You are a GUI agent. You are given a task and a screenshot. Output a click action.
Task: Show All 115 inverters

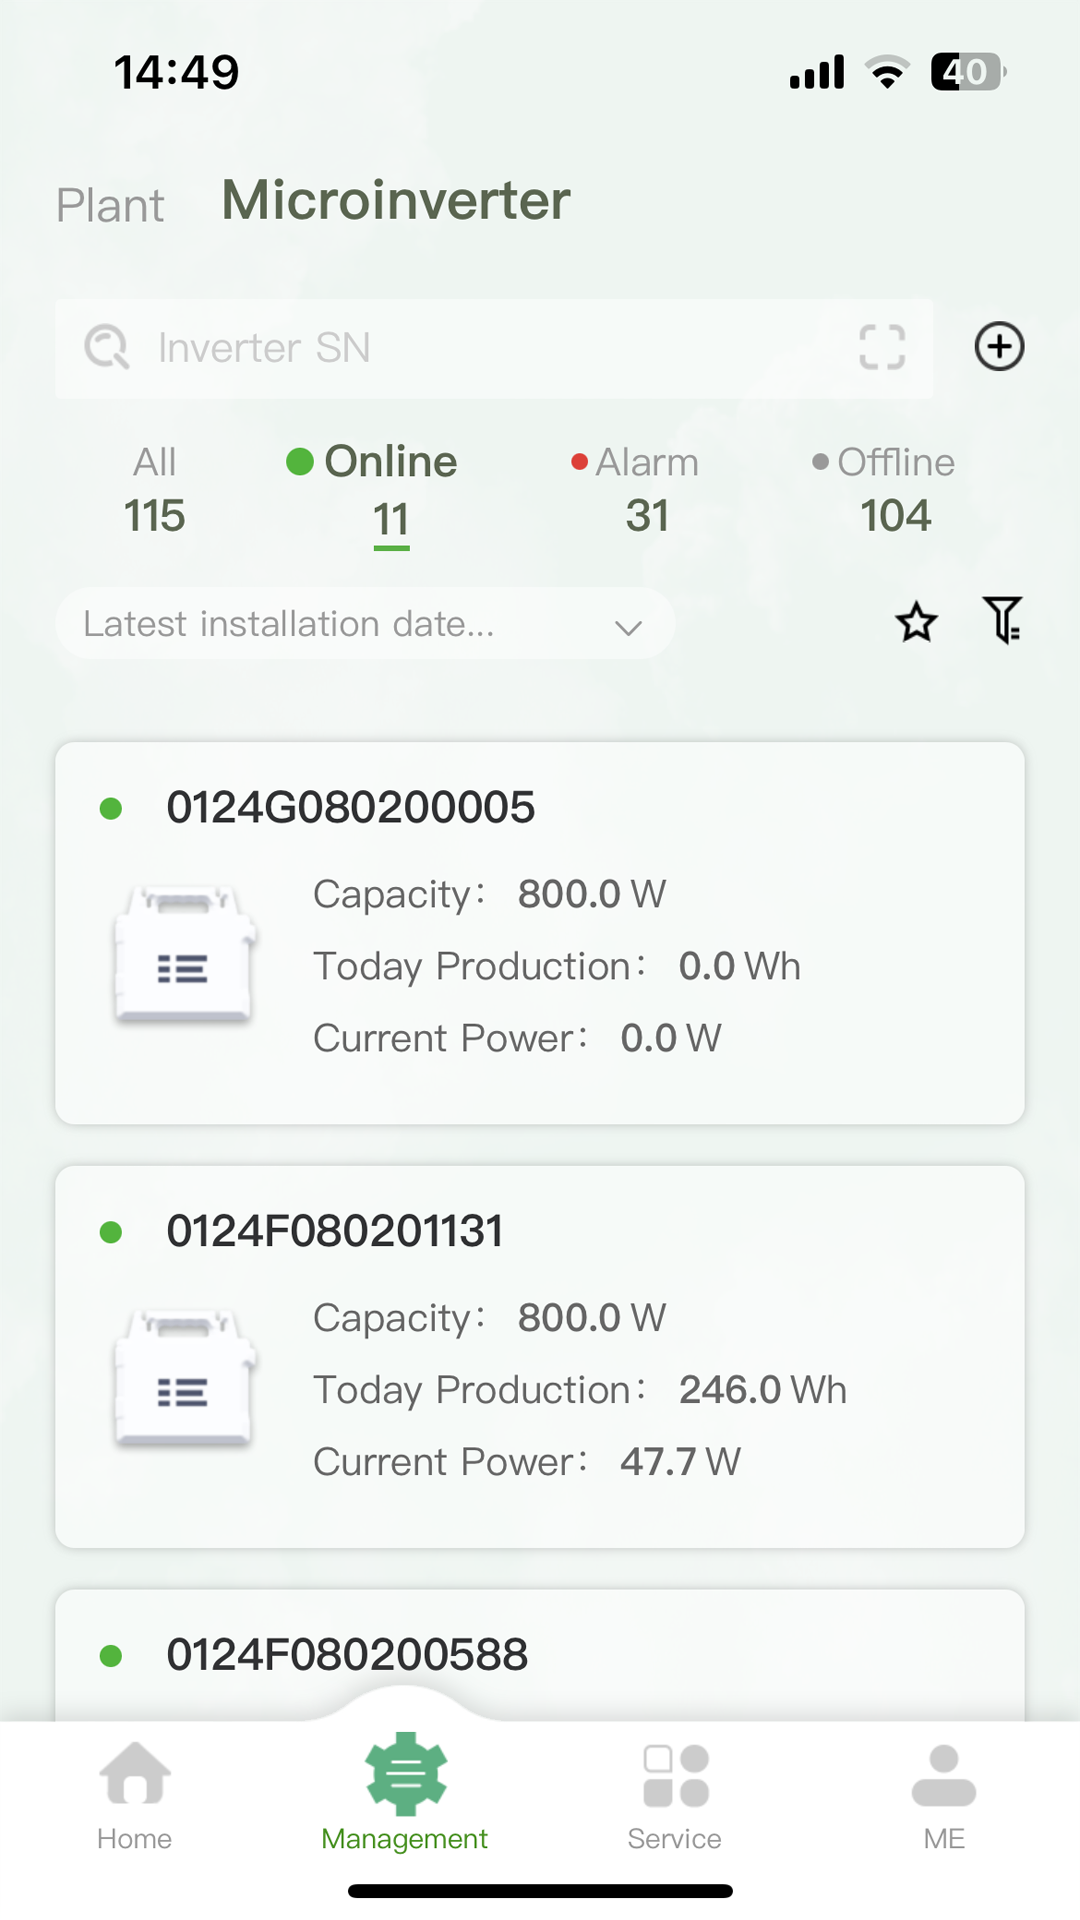155,490
